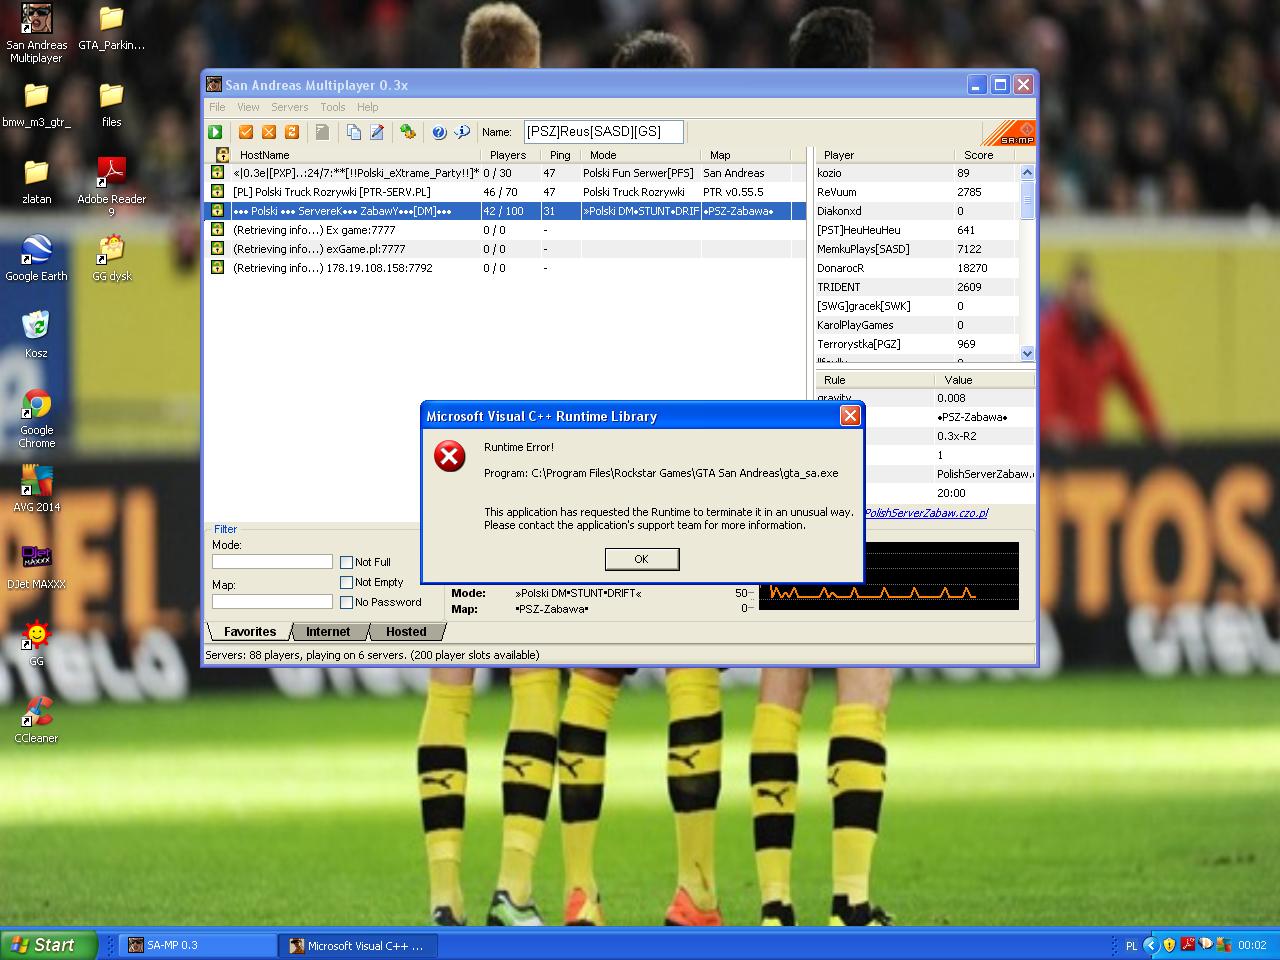
Task: Select the Favorites tab
Action: click(249, 632)
